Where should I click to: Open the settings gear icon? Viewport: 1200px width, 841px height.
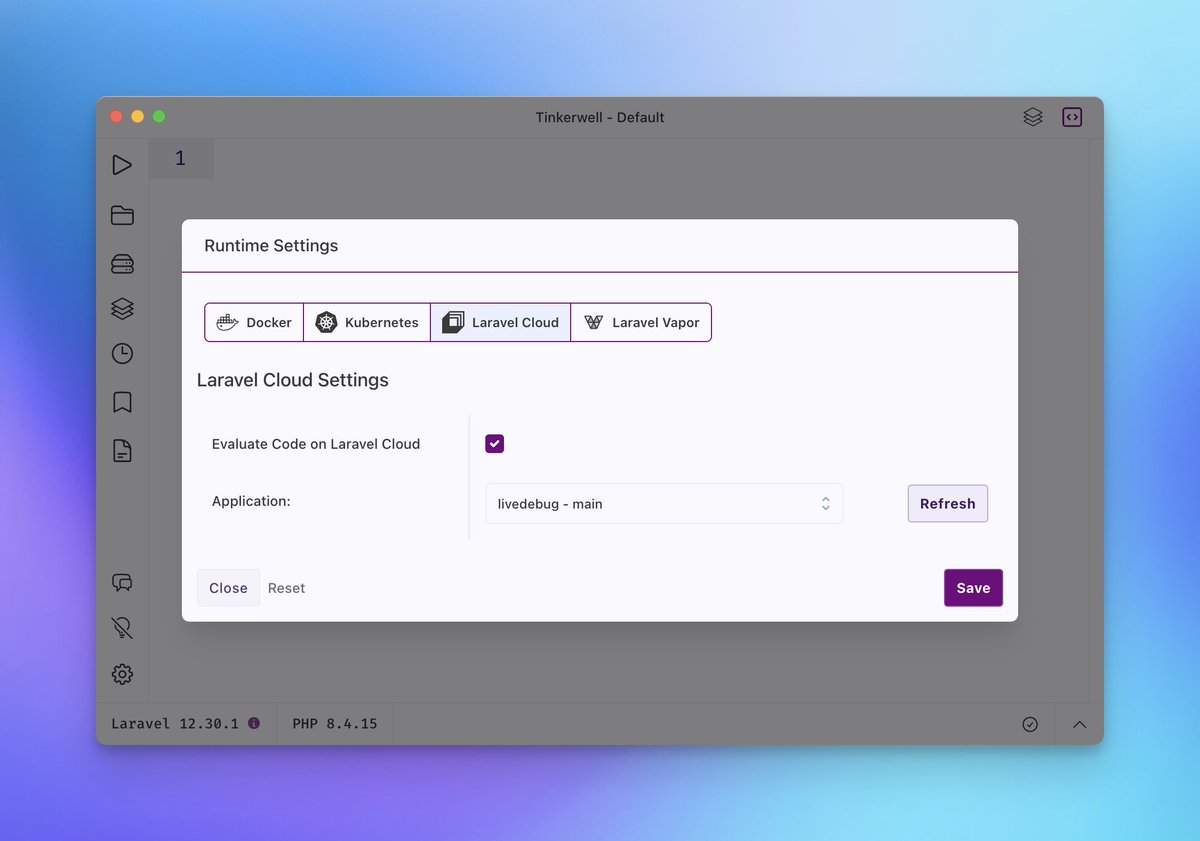click(122, 674)
